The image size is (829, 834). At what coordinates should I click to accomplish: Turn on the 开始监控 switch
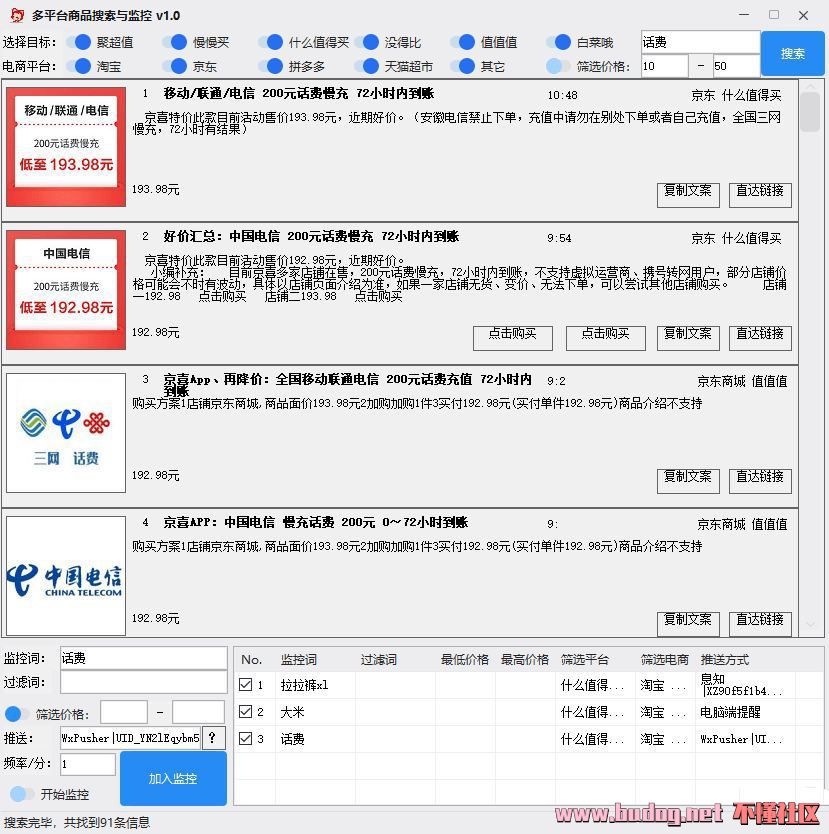pyautogui.click(x=22, y=794)
